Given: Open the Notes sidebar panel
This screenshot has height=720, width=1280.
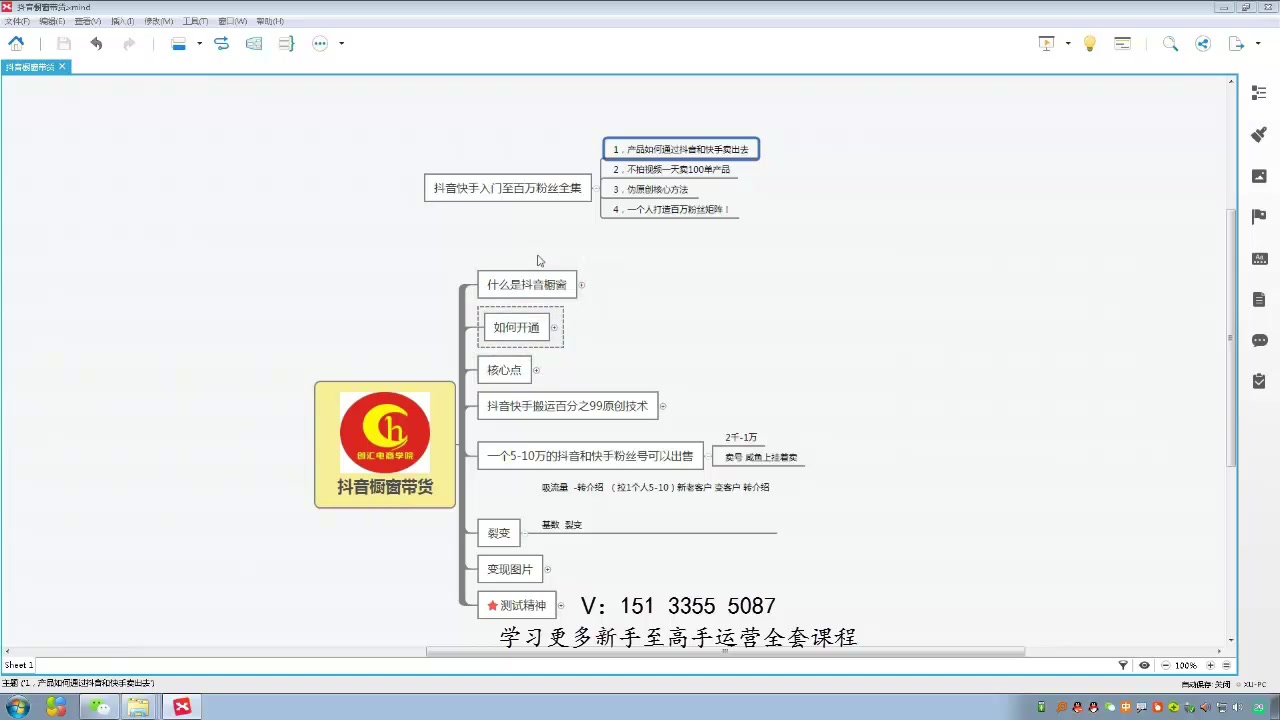Looking at the screenshot, I should pyautogui.click(x=1259, y=299).
